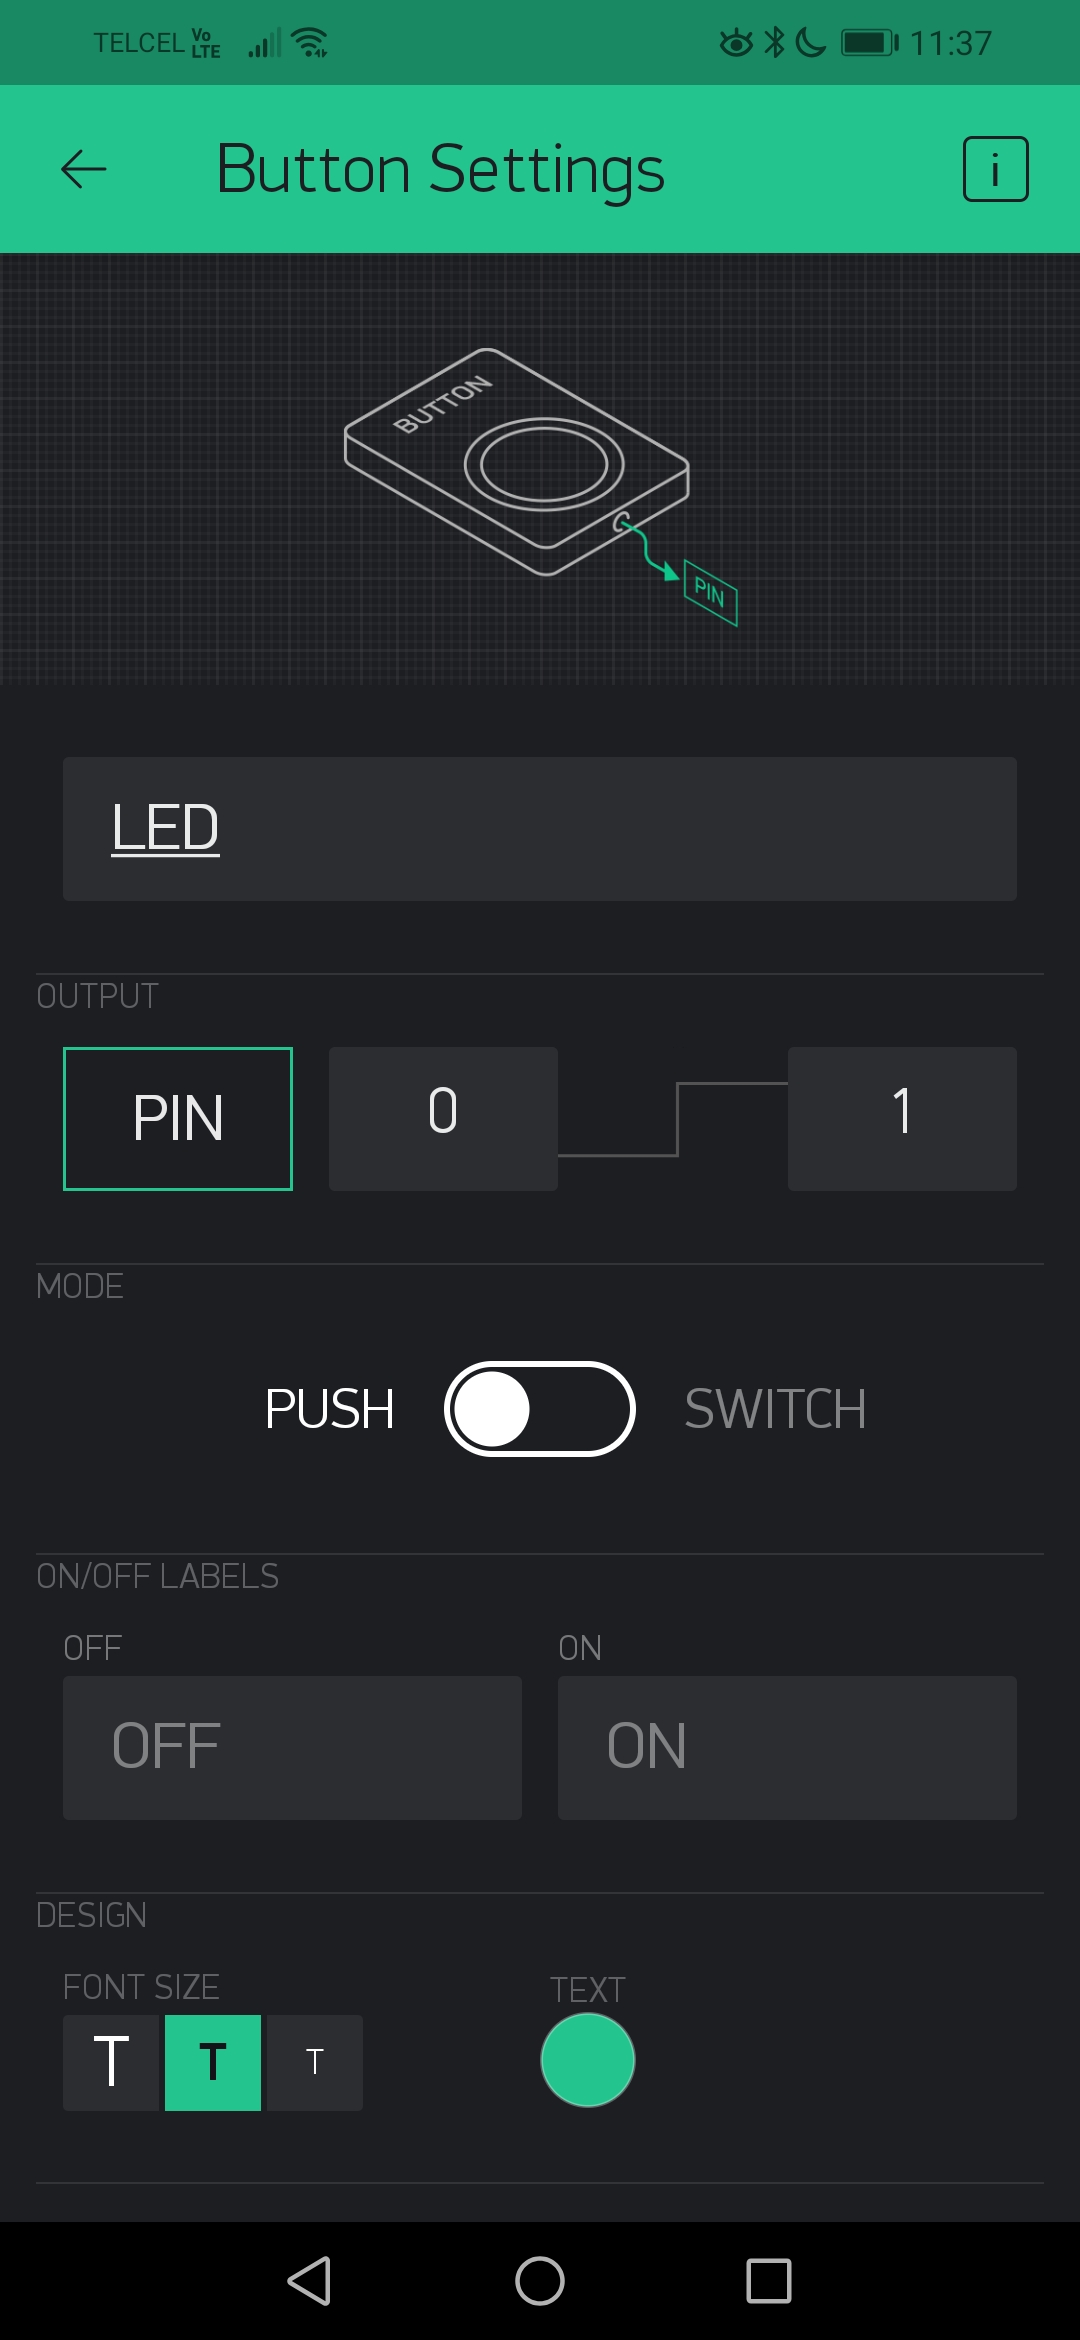Open the info icon in header

(x=995, y=169)
